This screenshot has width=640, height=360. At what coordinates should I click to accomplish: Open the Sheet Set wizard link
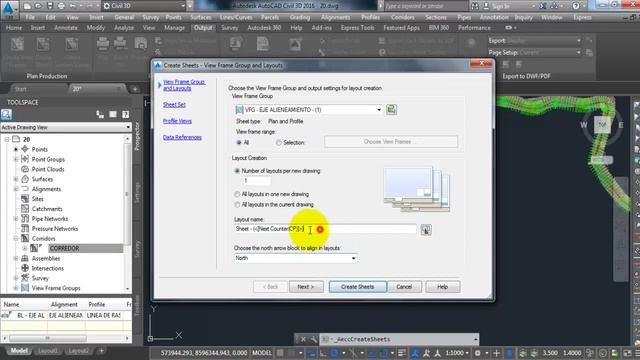174,104
